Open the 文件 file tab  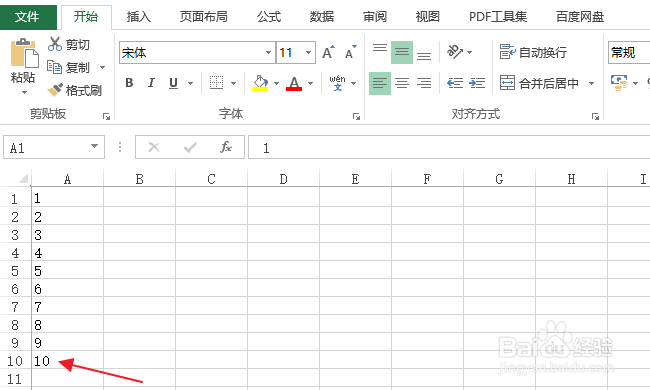(28, 17)
